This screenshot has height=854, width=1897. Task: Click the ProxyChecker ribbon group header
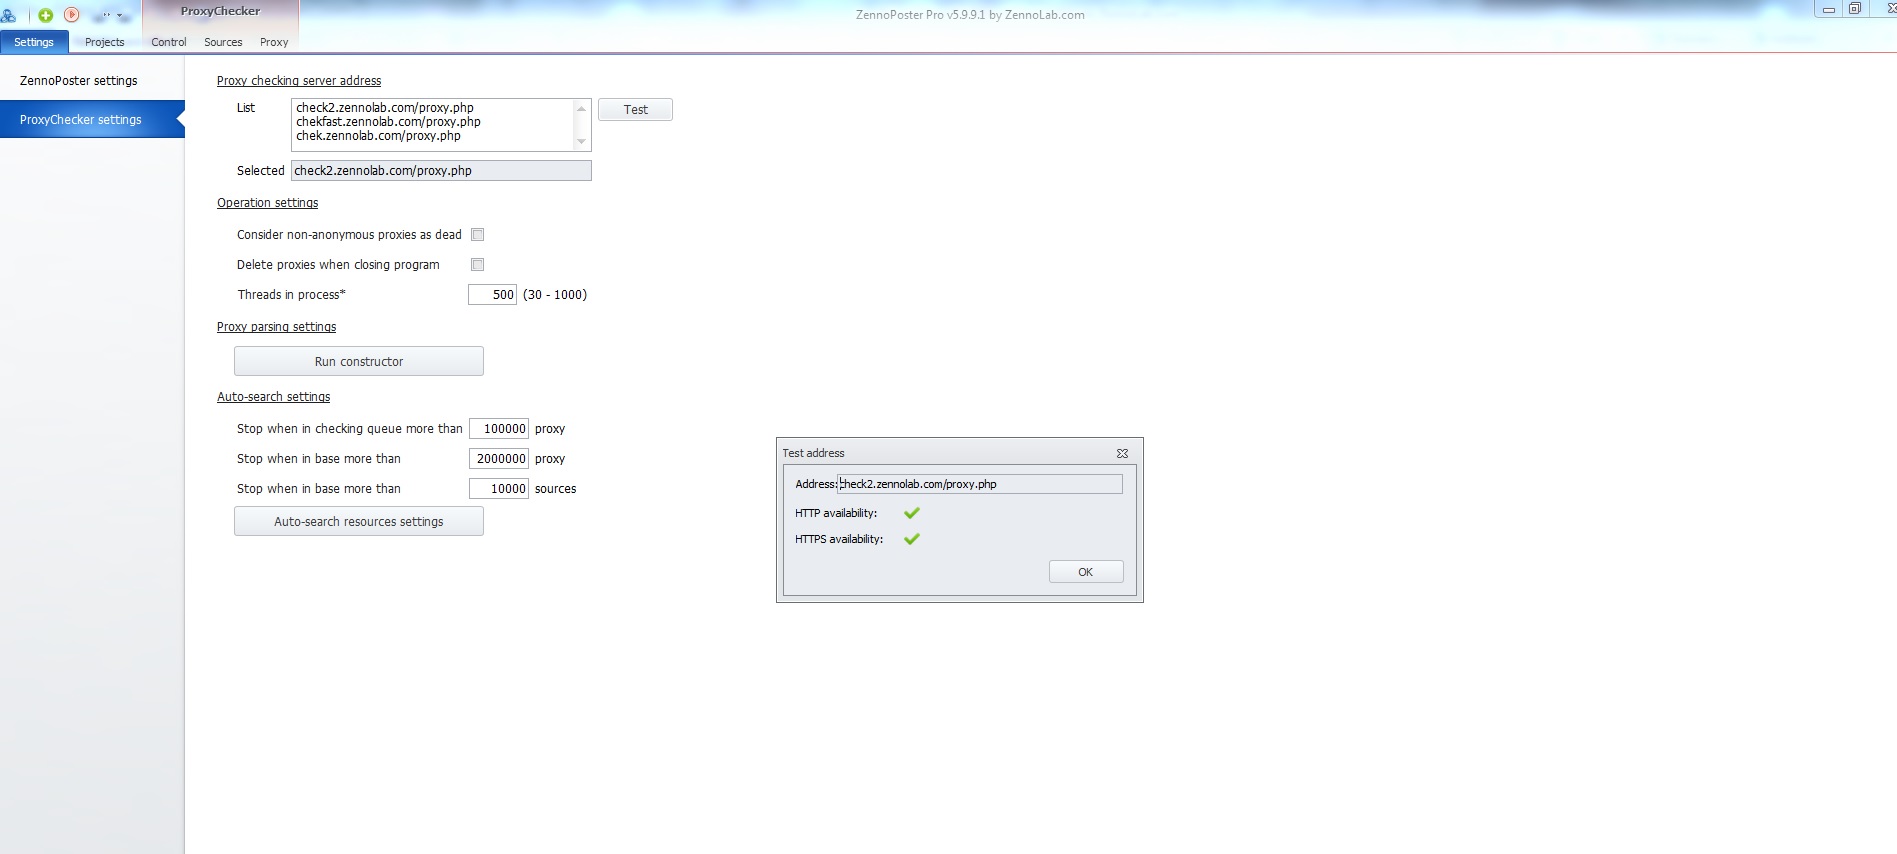(x=220, y=12)
